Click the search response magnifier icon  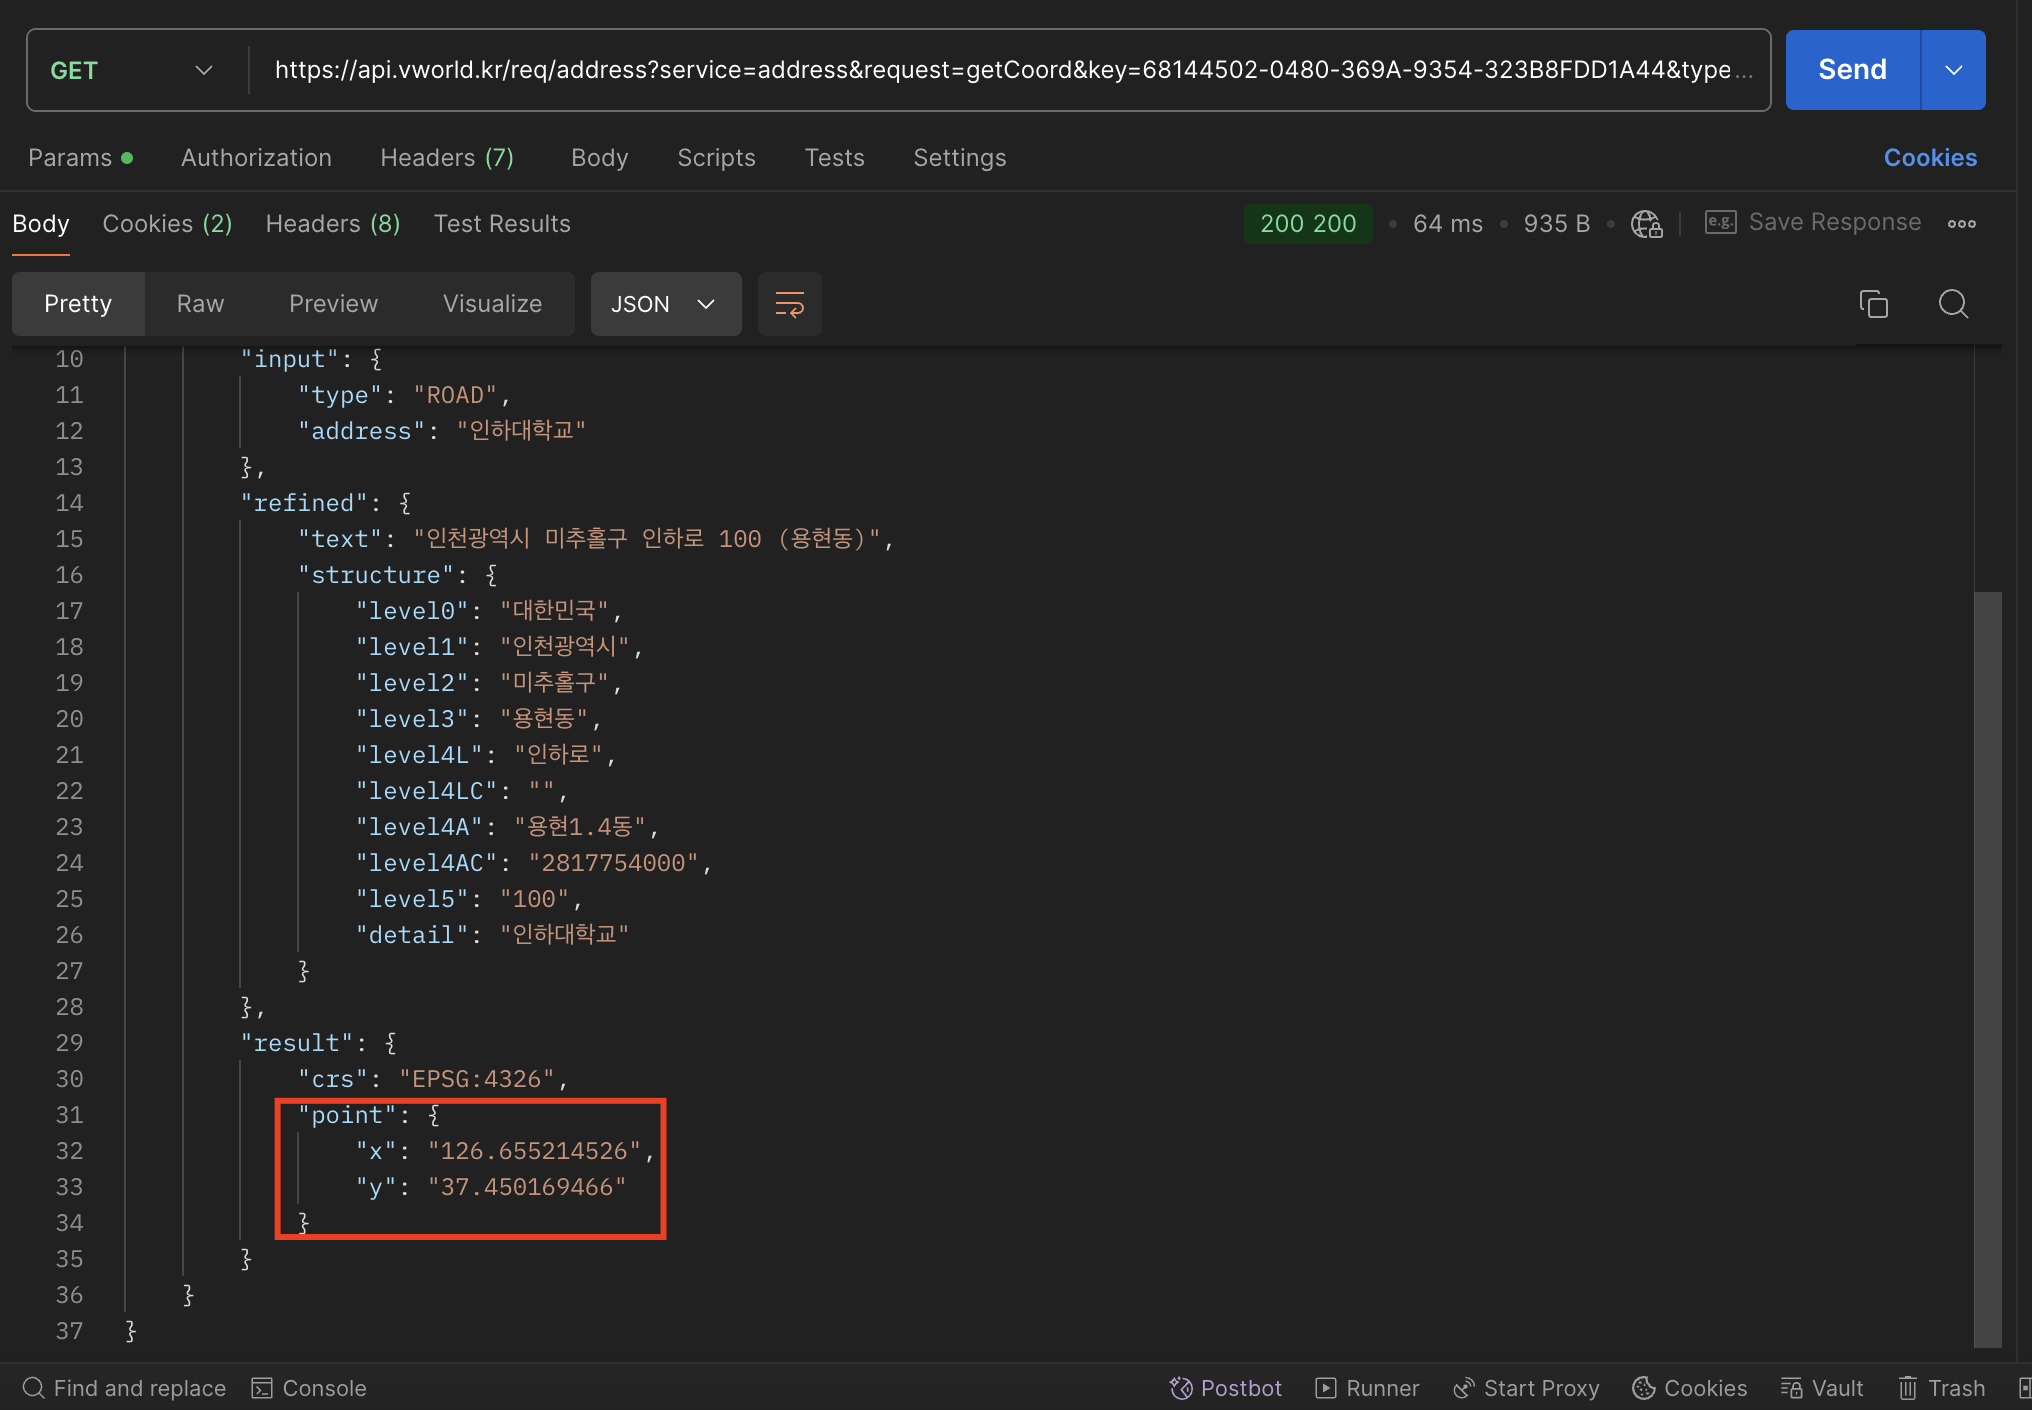coord(1952,304)
